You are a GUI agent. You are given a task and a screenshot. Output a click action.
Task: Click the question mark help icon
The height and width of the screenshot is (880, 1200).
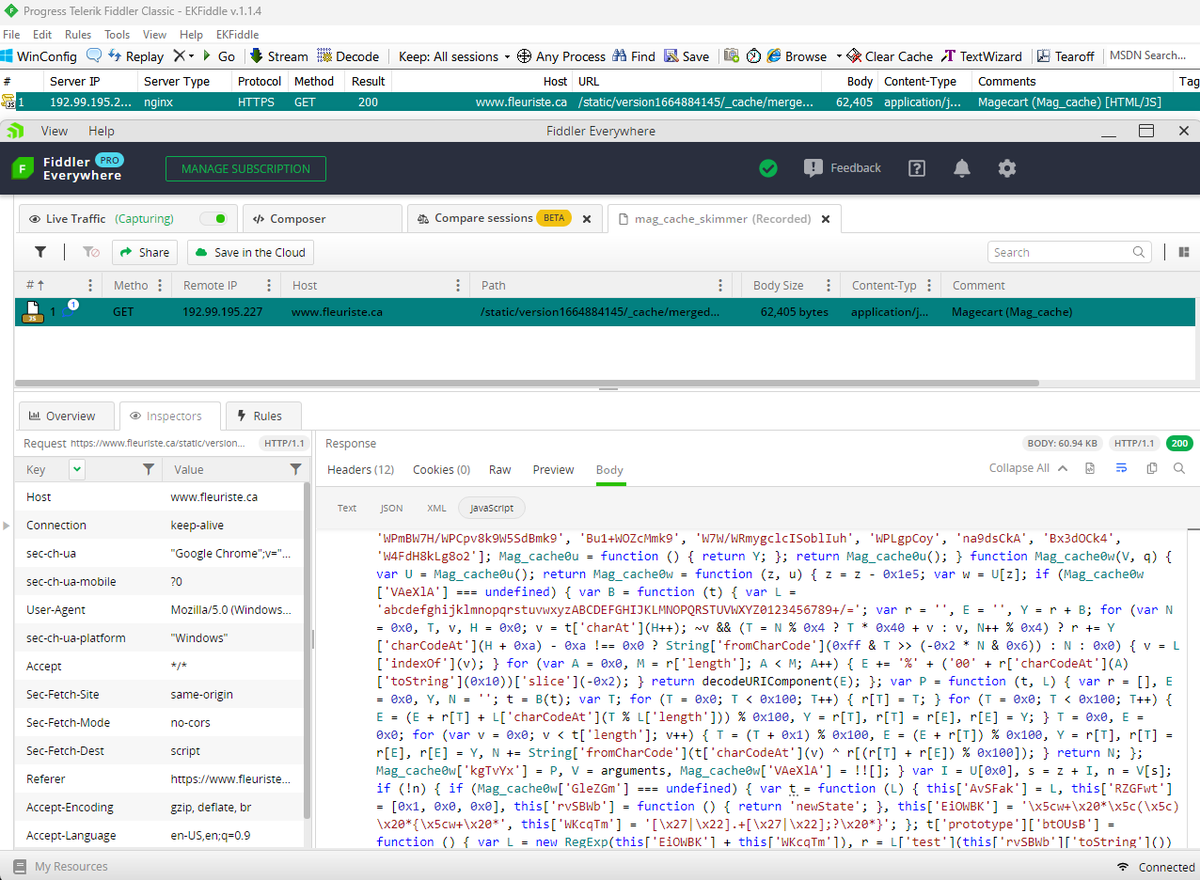tap(916, 168)
